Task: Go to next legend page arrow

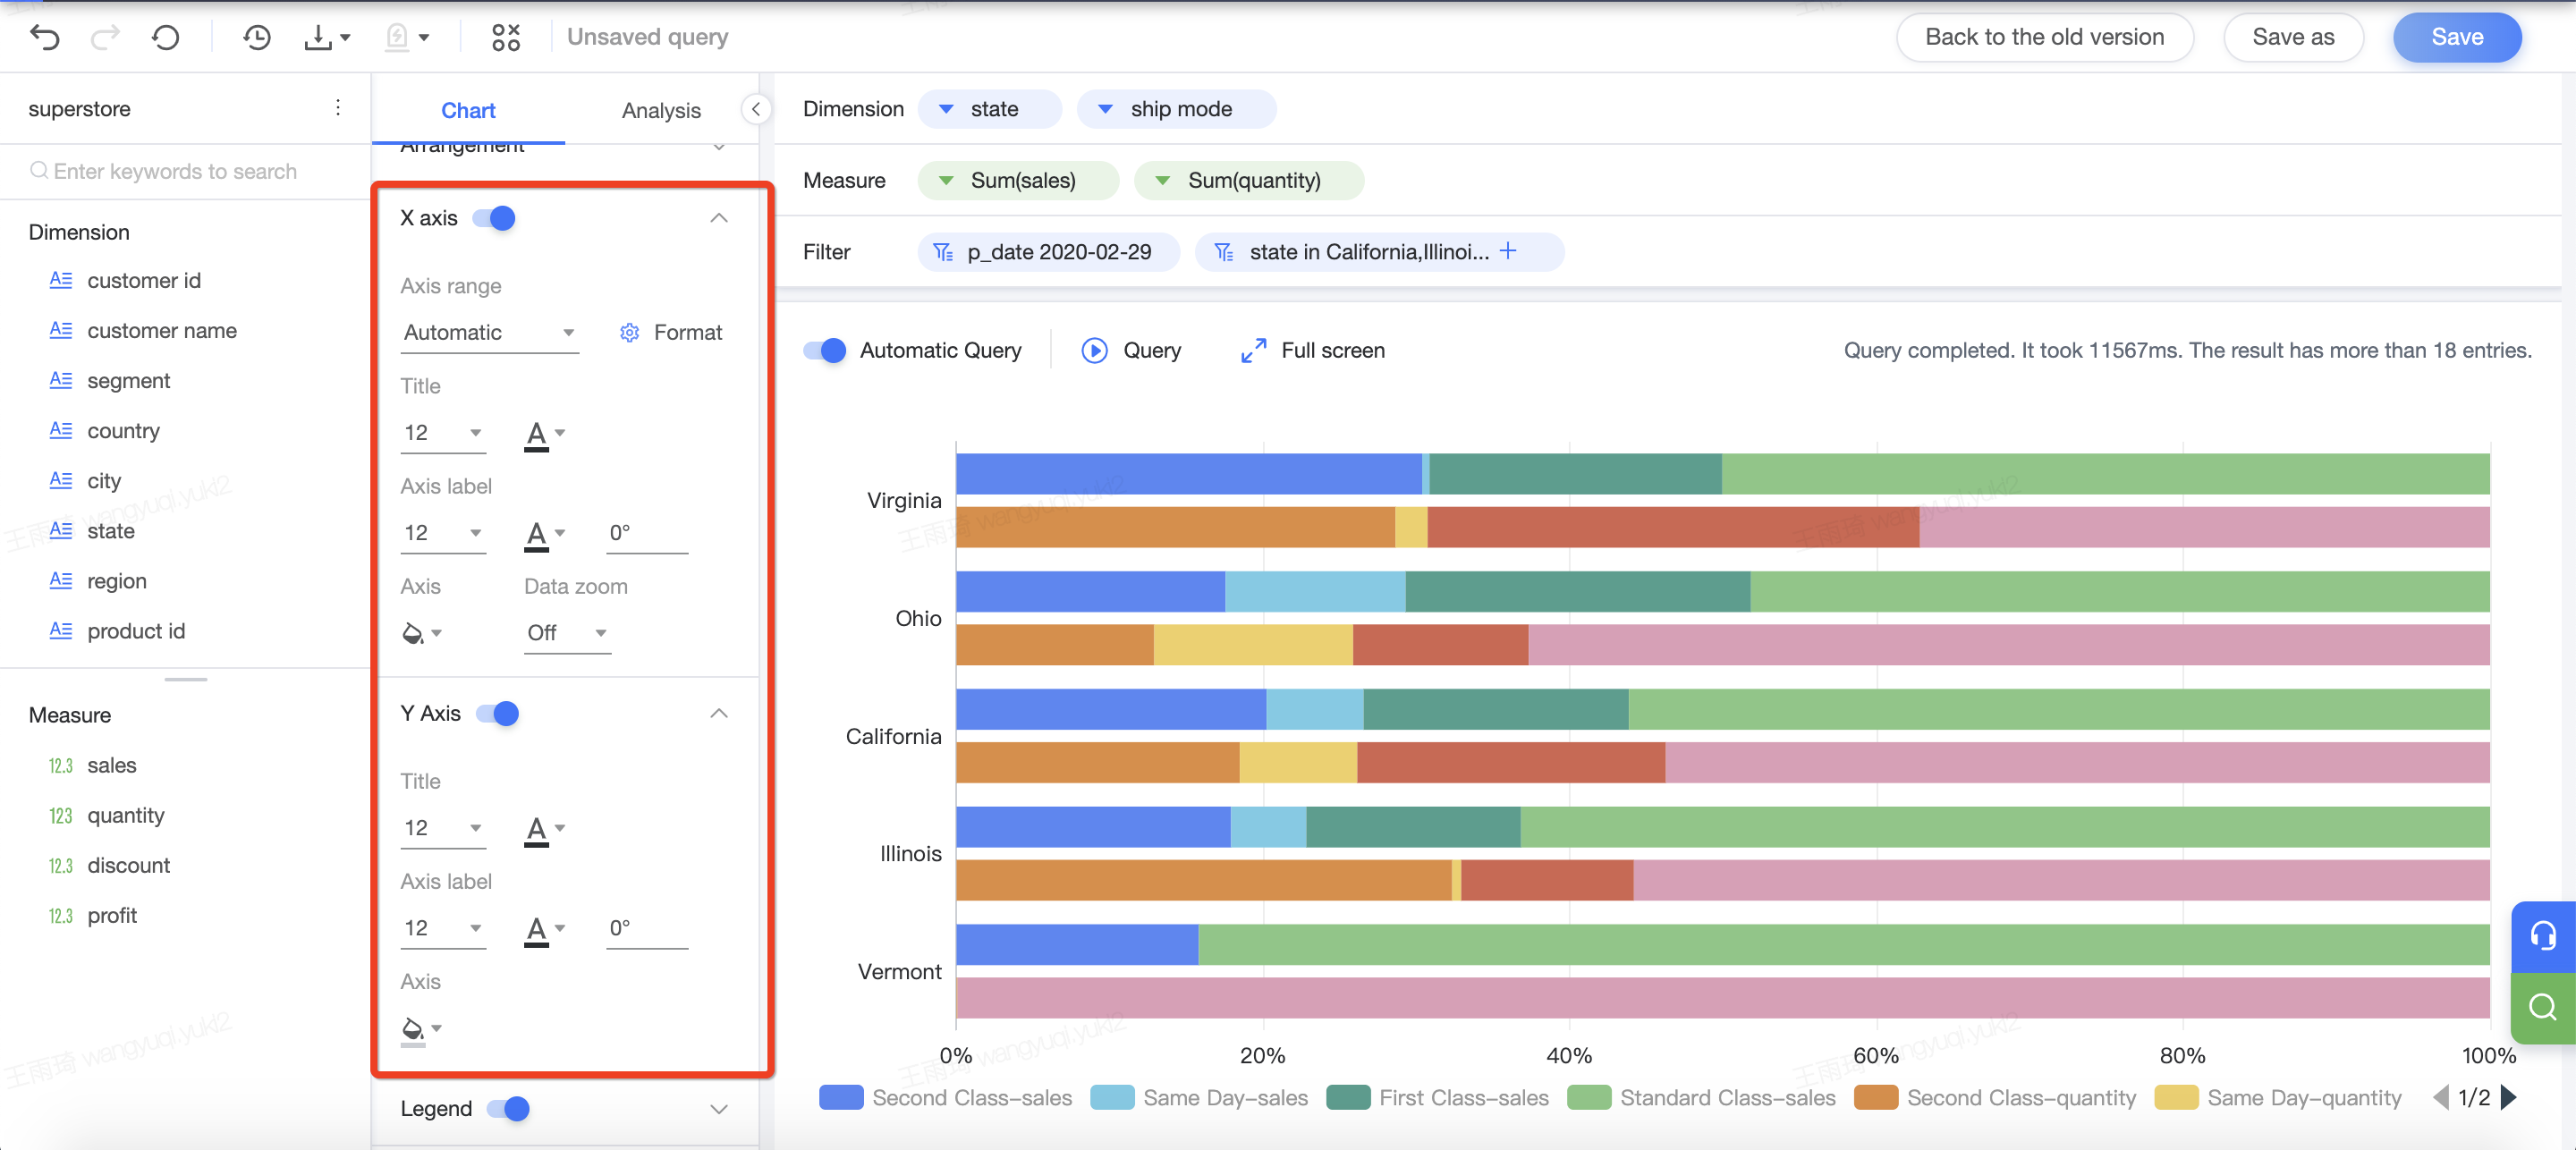Action: click(x=2508, y=1098)
